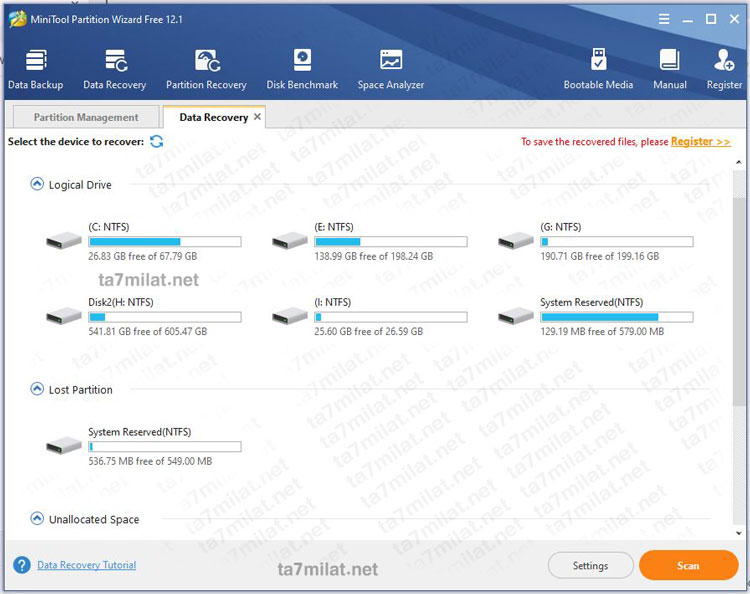Collapse the Unallocated Space section

(37, 518)
